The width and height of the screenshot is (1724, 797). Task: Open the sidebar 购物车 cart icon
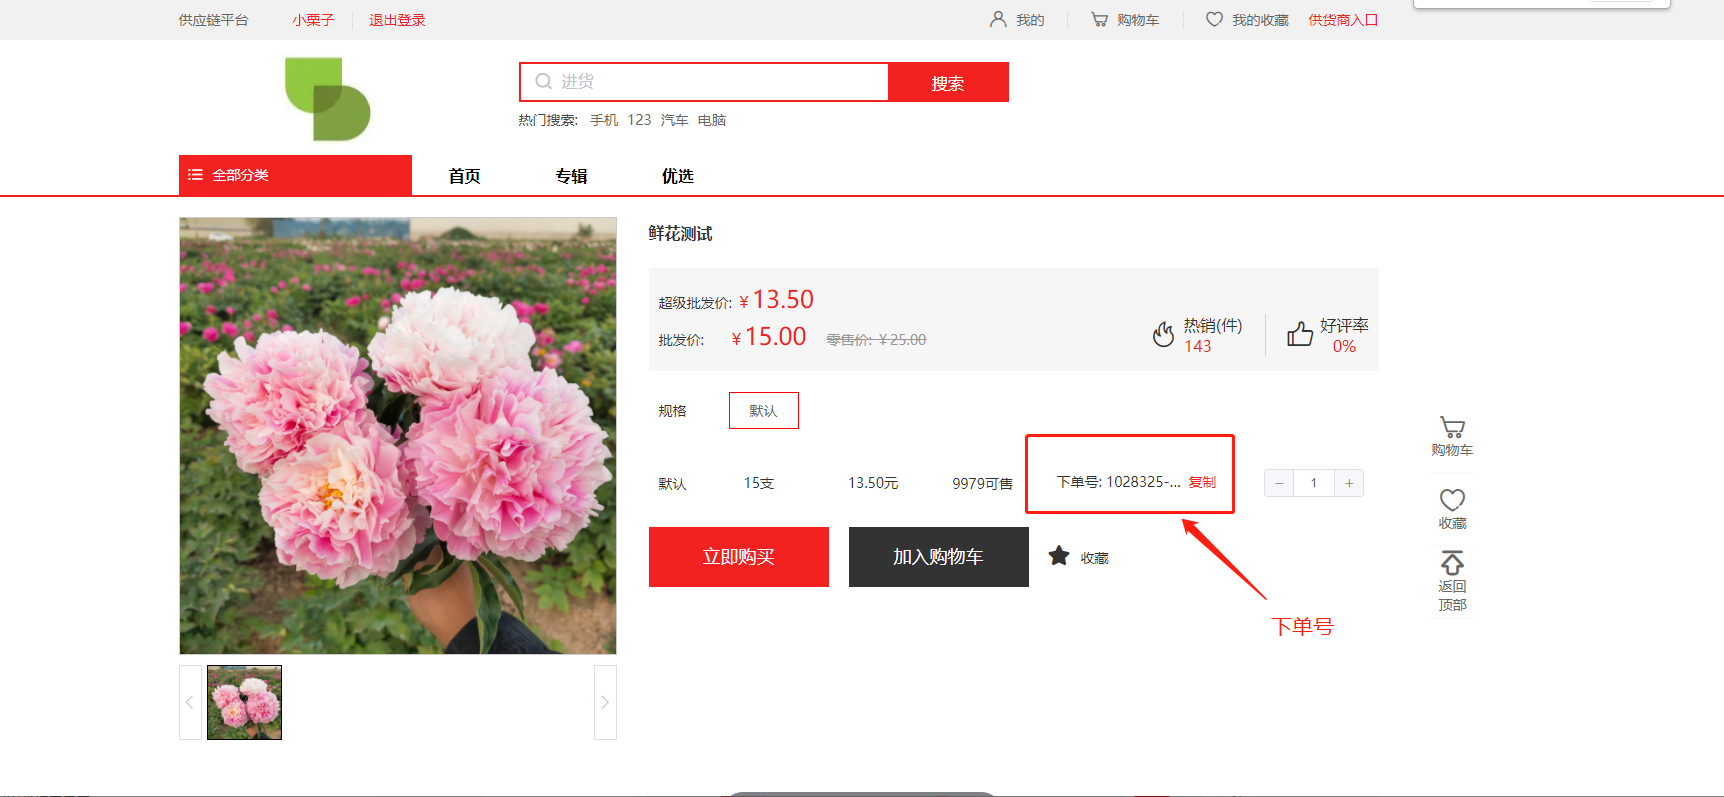coord(1452,428)
